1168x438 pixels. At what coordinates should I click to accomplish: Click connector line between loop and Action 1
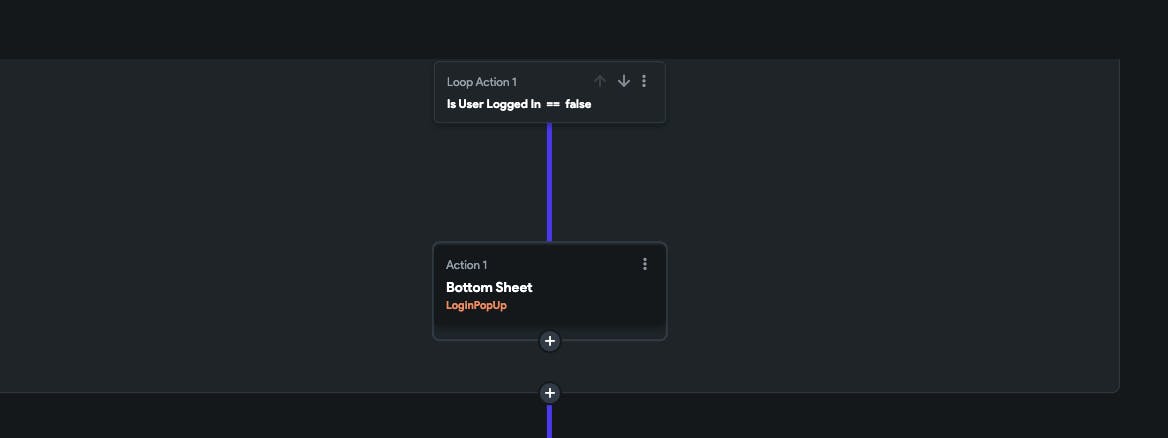(550, 182)
